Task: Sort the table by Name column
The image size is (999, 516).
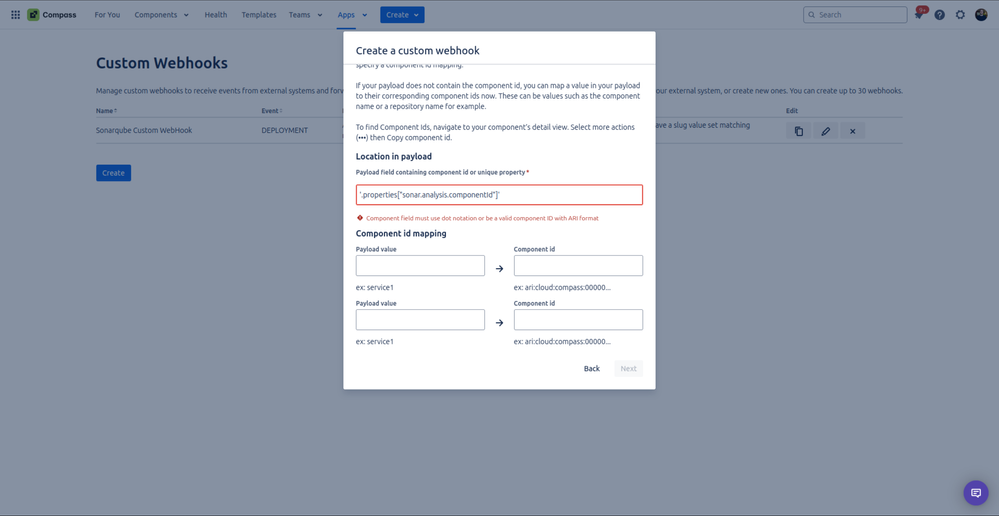Action: 106,111
